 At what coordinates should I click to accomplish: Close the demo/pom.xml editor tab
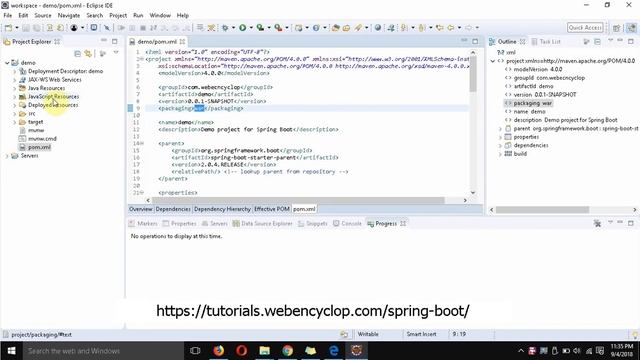coord(182,42)
